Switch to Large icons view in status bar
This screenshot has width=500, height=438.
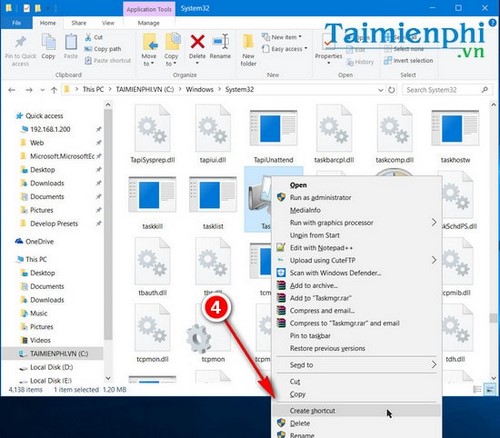(x=490, y=389)
